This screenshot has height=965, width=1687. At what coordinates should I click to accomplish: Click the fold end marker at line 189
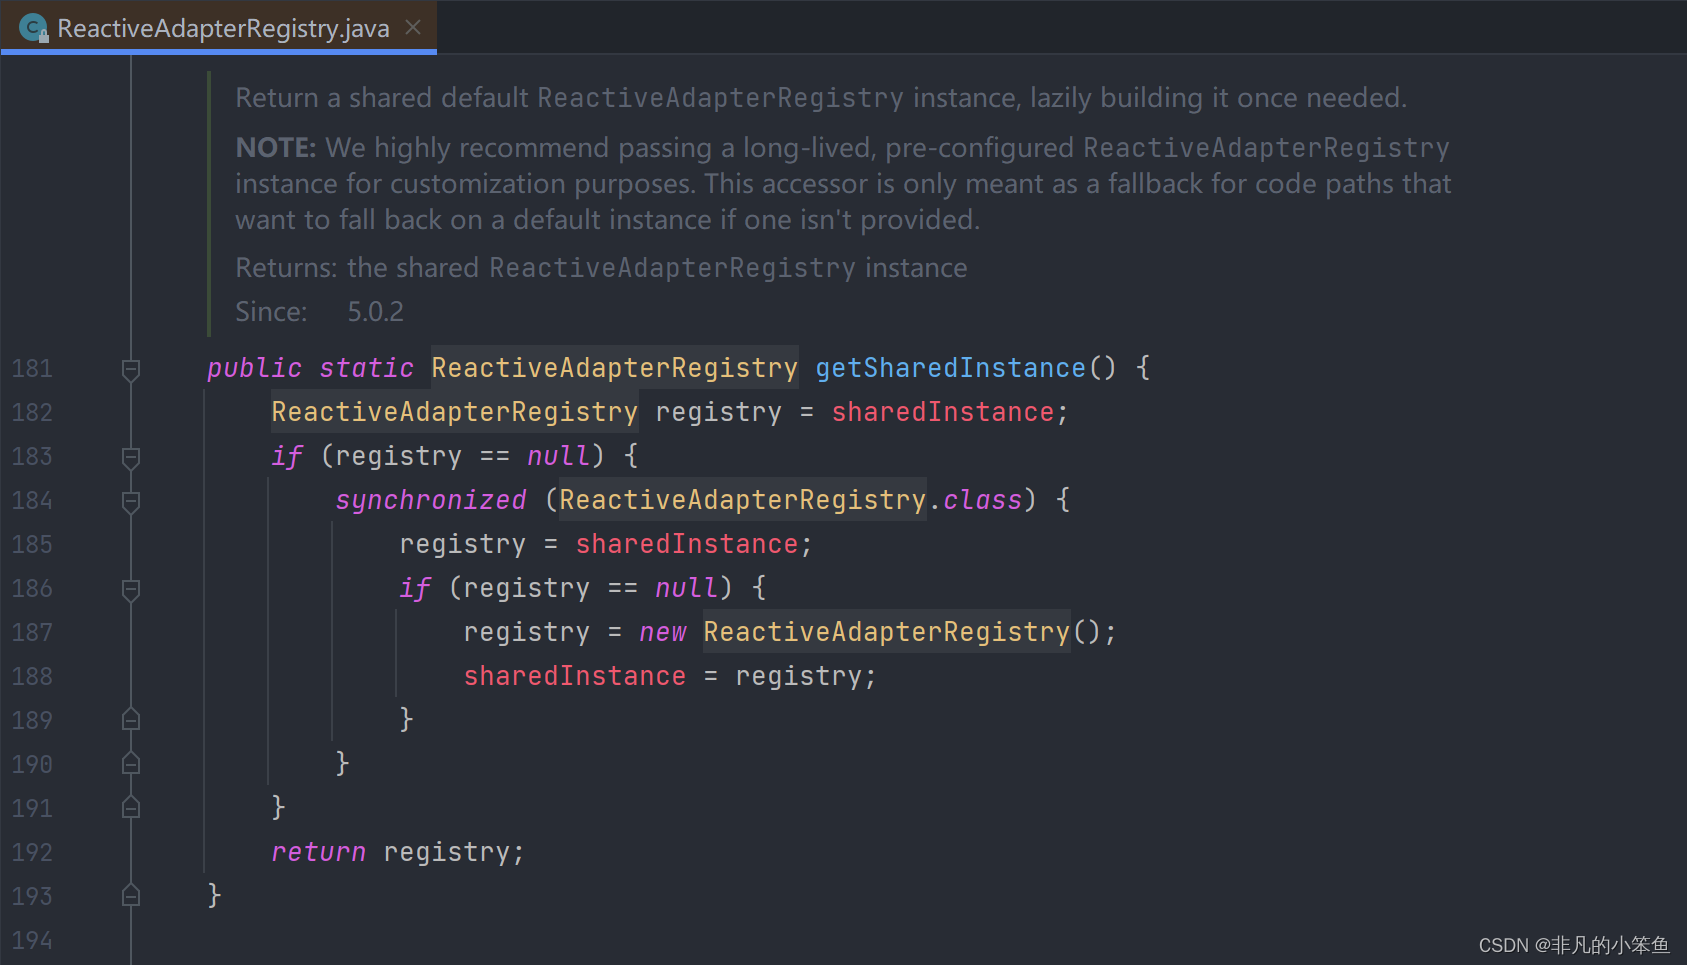(x=130, y=720)
